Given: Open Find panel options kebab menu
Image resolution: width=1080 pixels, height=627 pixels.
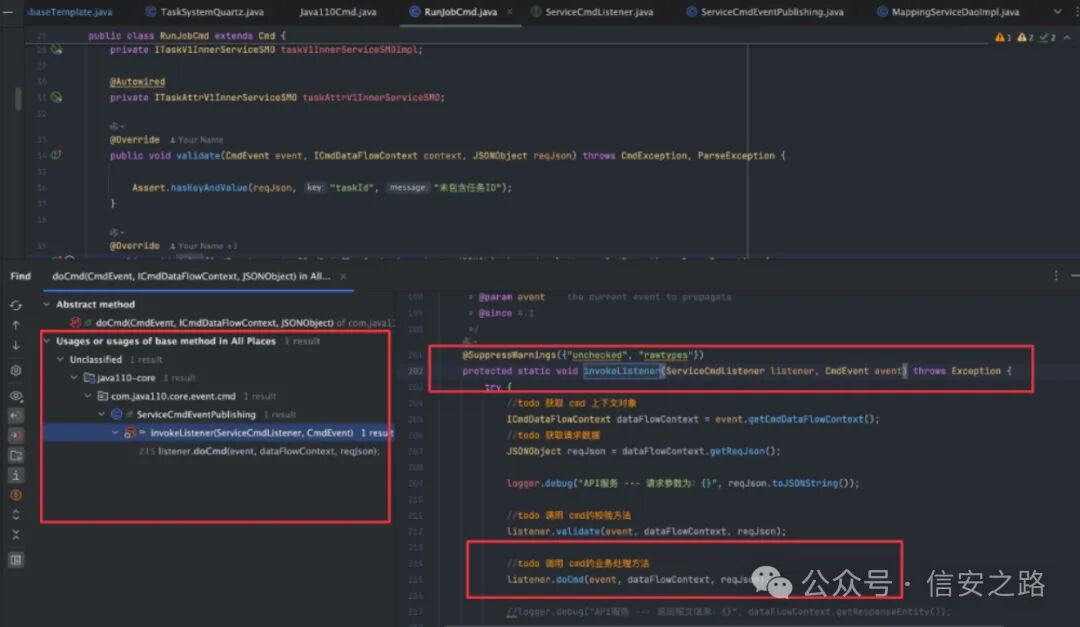Looking at the screenshot, I should (1056, 276).
